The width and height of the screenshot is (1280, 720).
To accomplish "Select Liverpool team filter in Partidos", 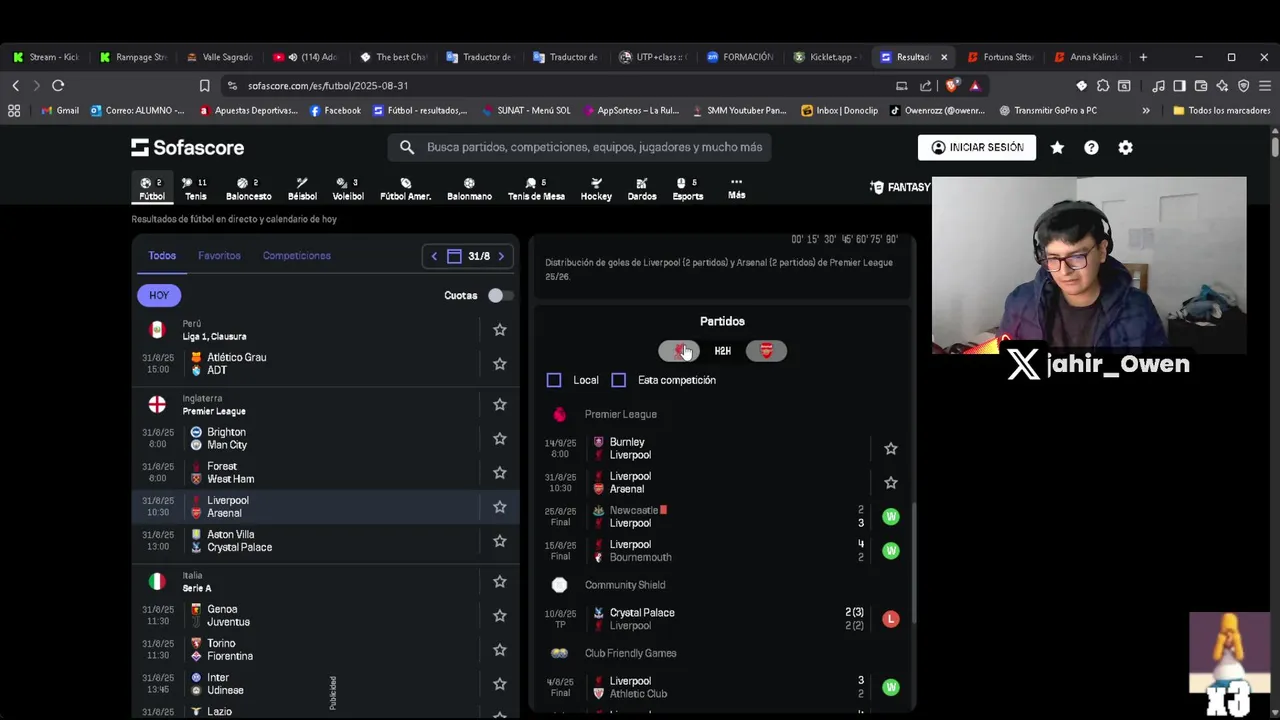I will [679, 351].
